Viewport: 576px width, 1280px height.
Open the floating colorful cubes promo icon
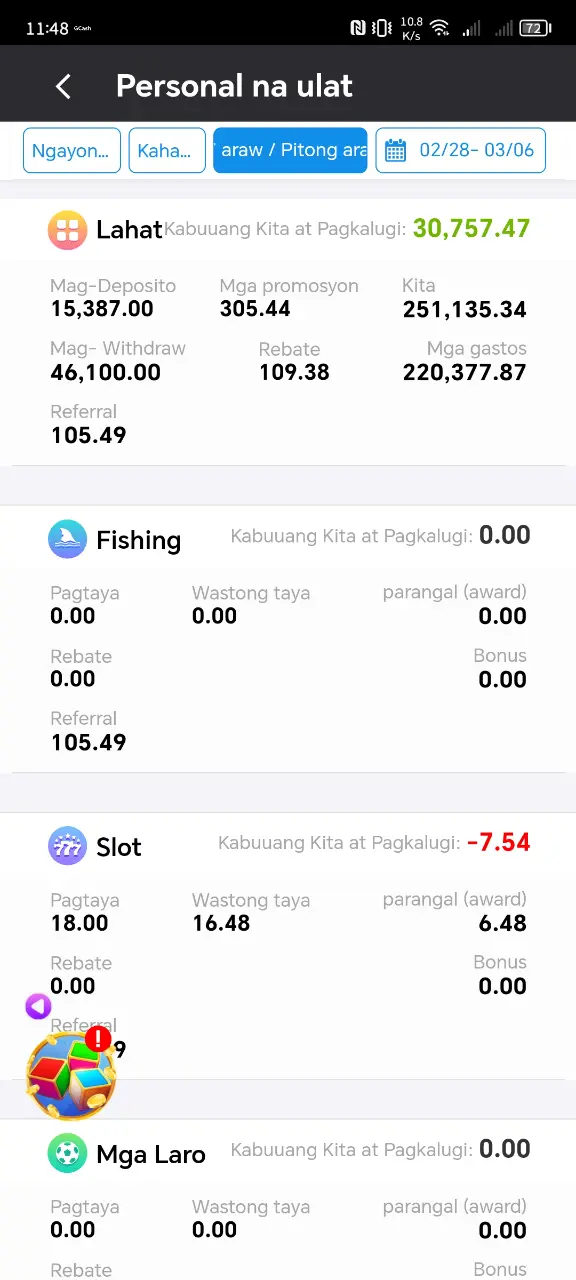point(70,1076)
